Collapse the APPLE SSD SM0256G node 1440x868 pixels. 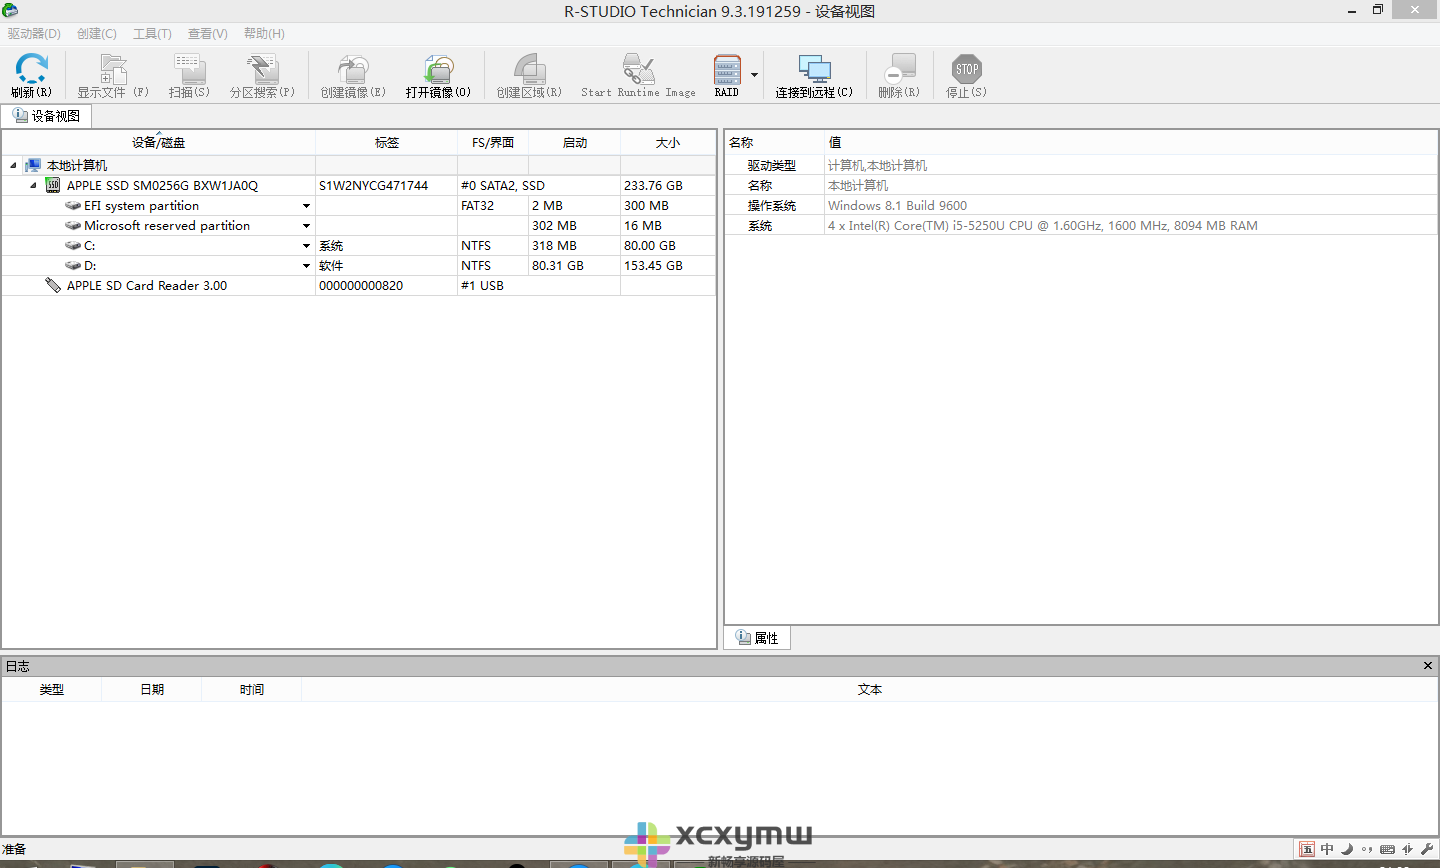point(33,185)
